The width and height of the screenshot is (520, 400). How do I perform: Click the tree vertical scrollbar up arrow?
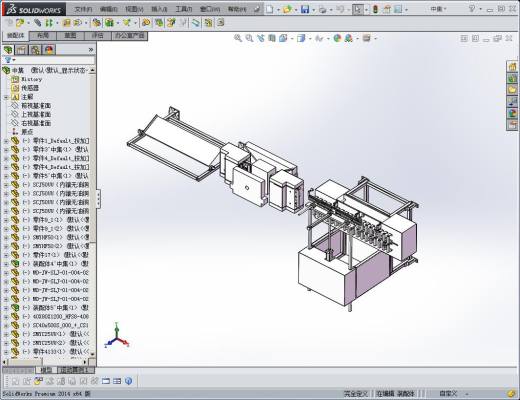(92, 70)
